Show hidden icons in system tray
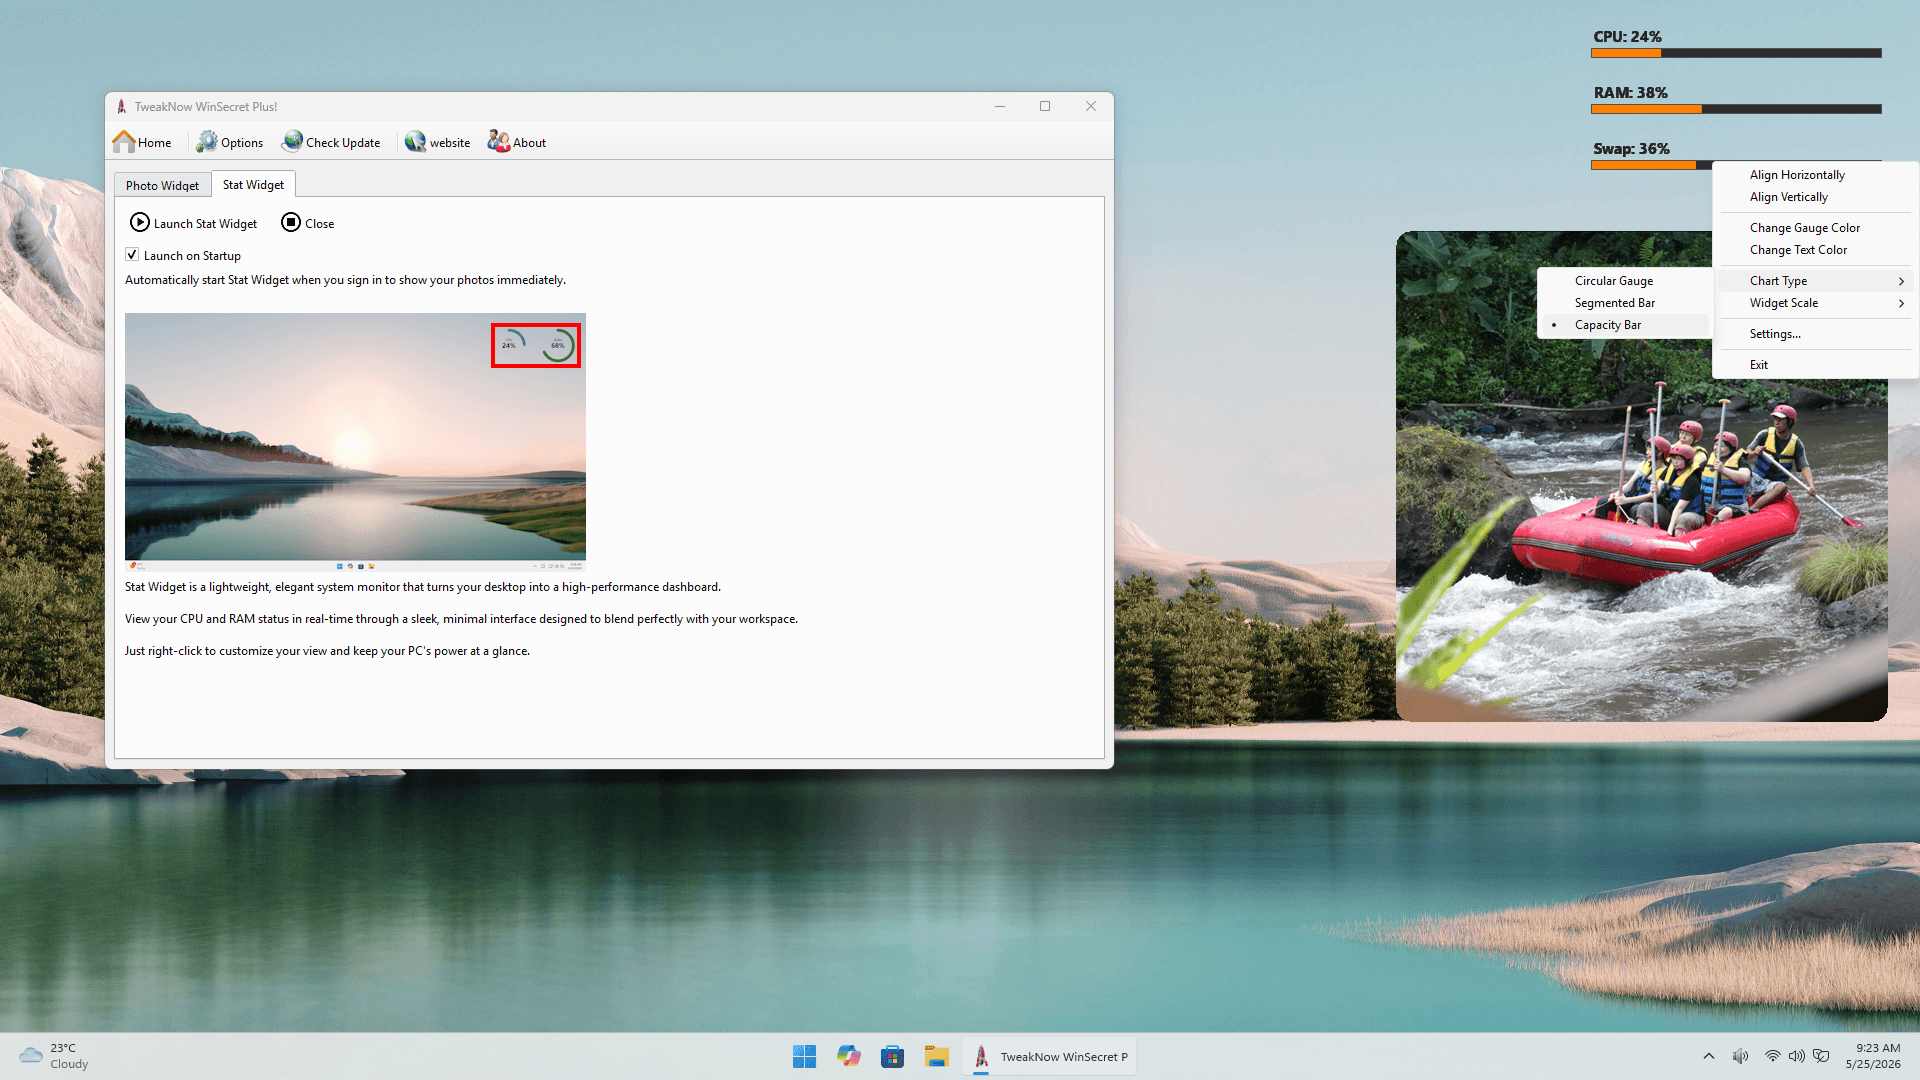 click(x=1708, y=1056)
